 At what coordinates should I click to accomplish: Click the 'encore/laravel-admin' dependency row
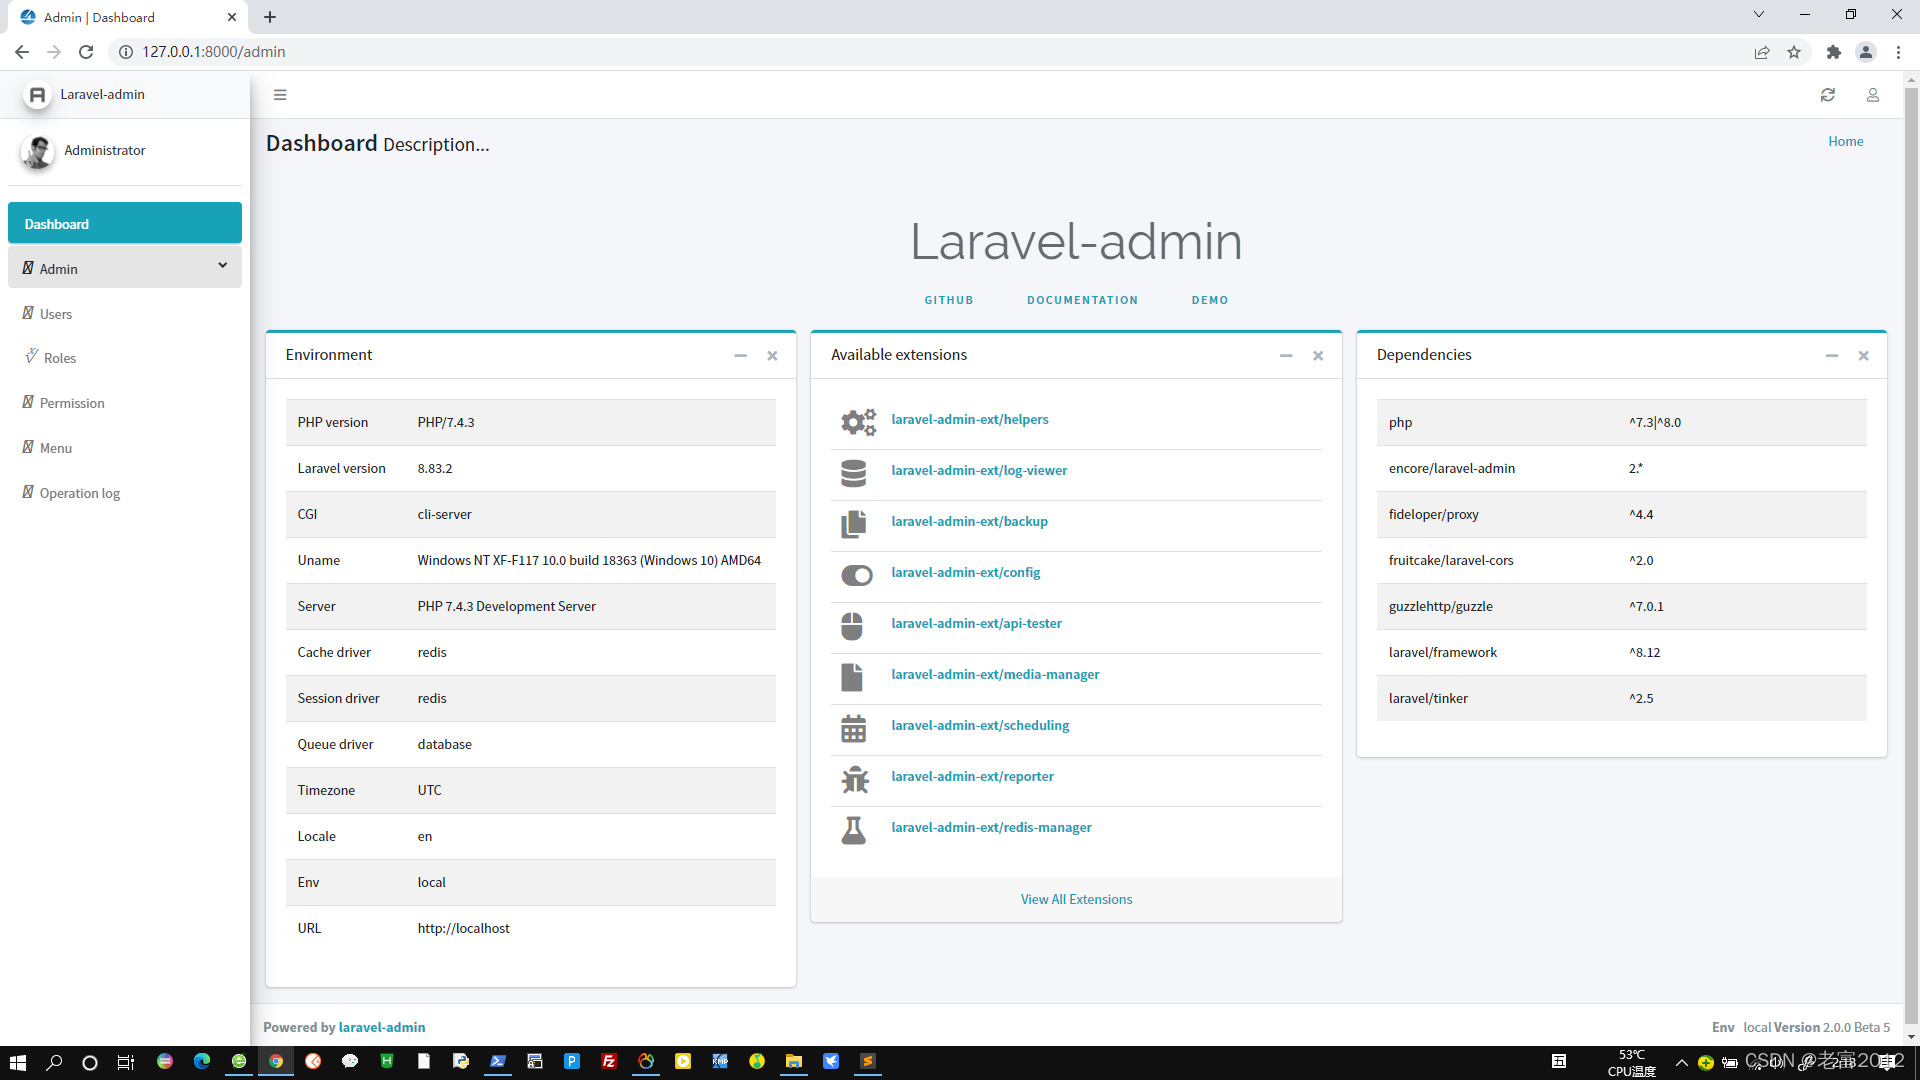tap(1621, 469)
